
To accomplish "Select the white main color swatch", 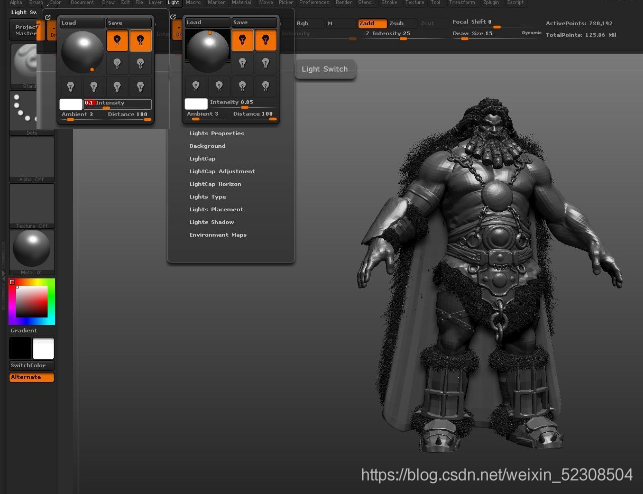I will coord(43,348).
